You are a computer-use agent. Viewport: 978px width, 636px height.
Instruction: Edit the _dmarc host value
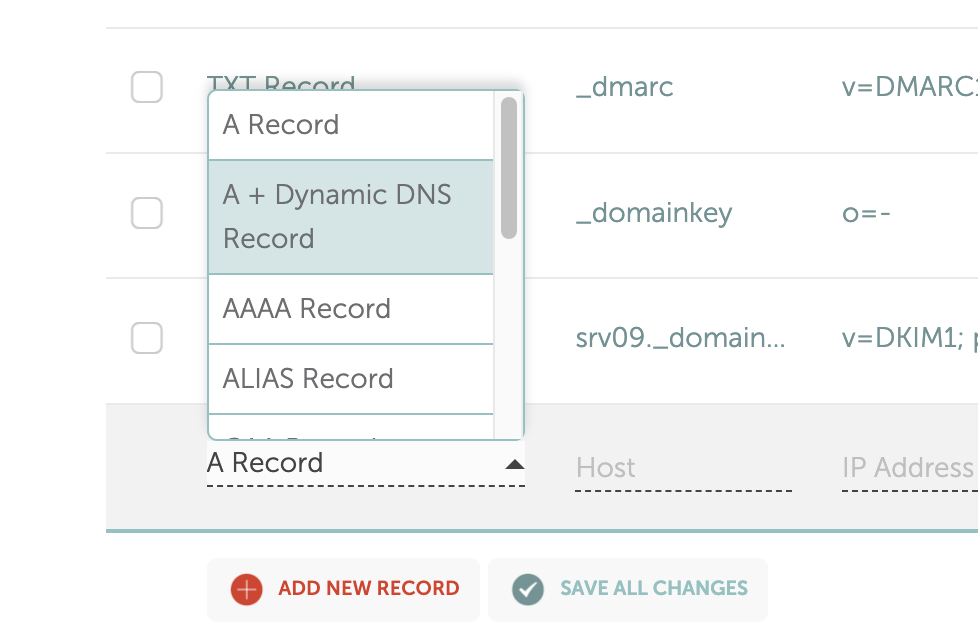(625, 87)
